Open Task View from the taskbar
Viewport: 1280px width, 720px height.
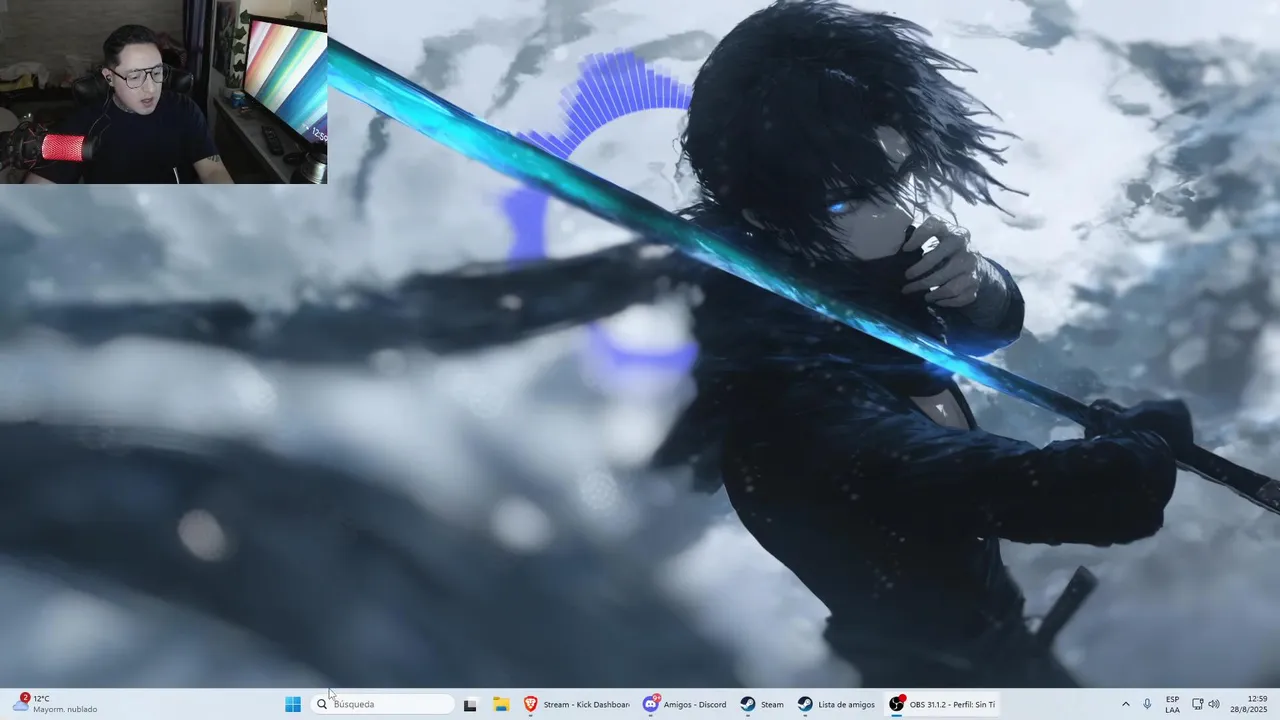coord(470,704)
